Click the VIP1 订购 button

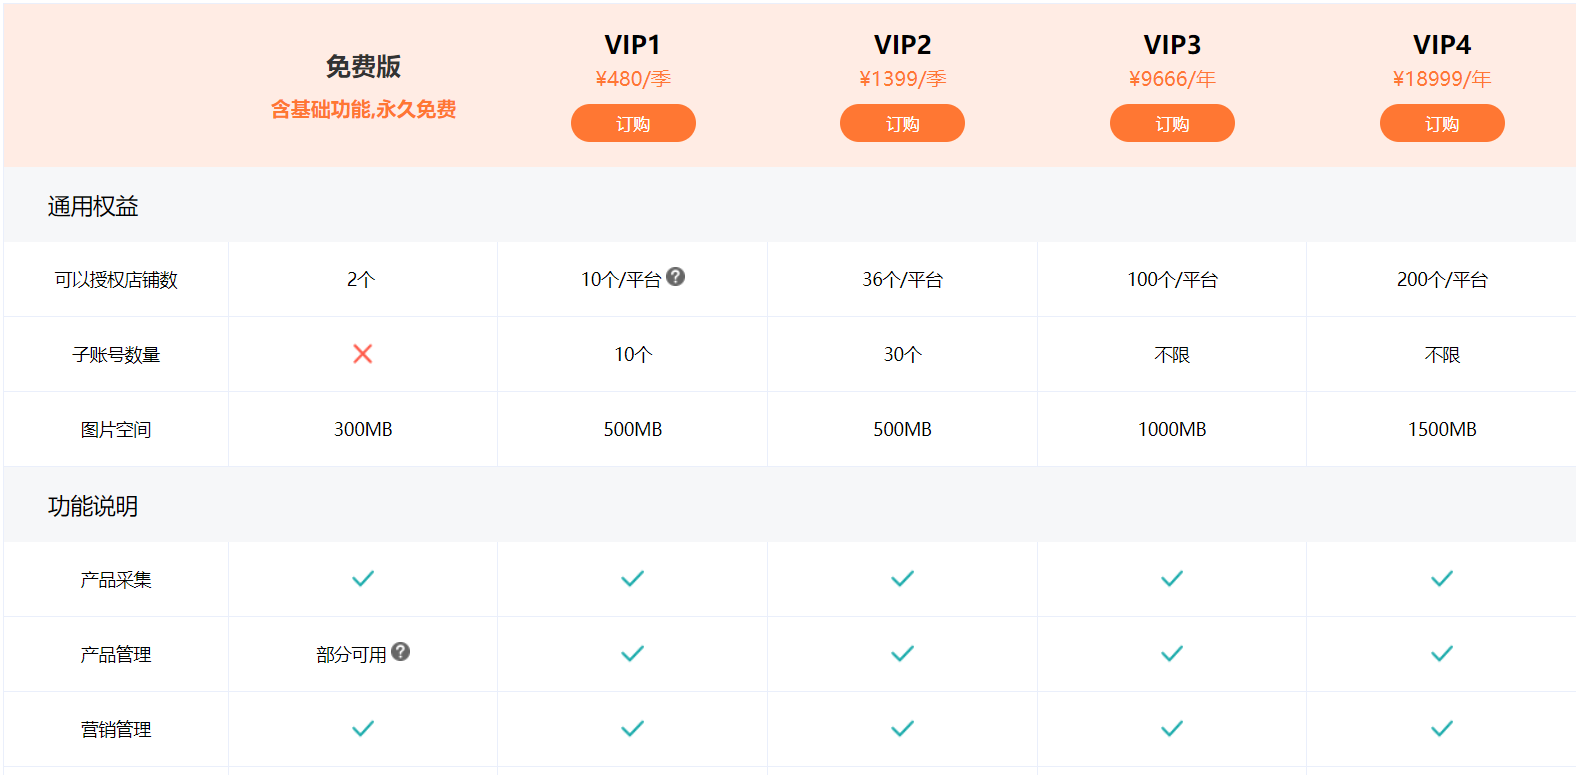pyautogui.click(x=633, y=123)
